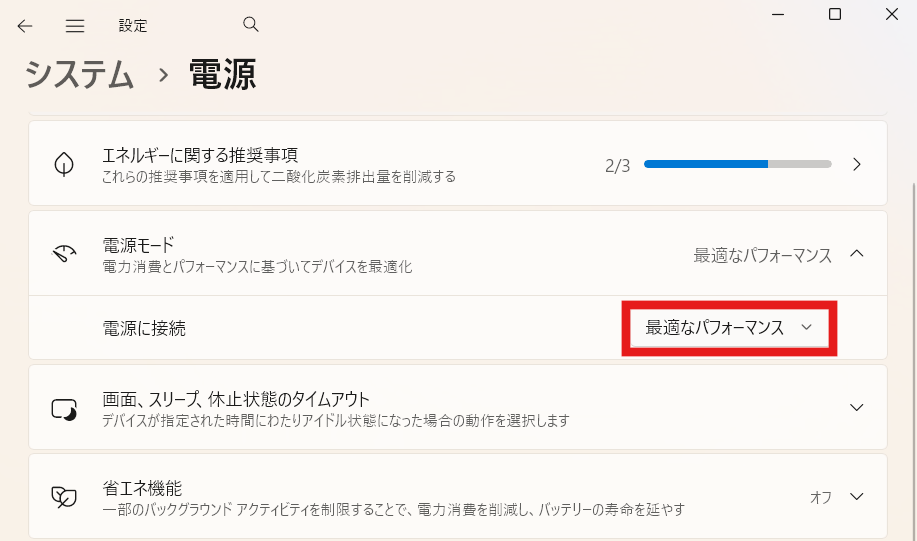917x541 pixels.
Task: Click the エネルギーに関する推奨事項 title text
Action: [200, 155]
